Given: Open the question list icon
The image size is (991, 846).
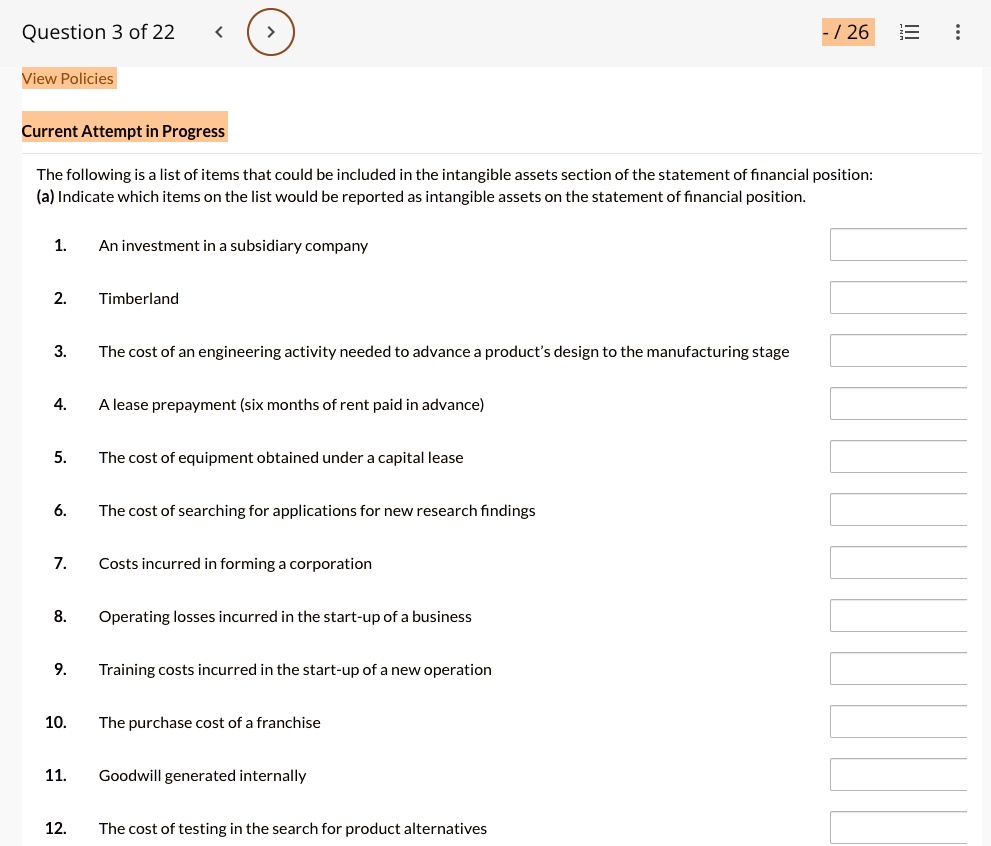Looking at the screenshot, I should (909, 32).
